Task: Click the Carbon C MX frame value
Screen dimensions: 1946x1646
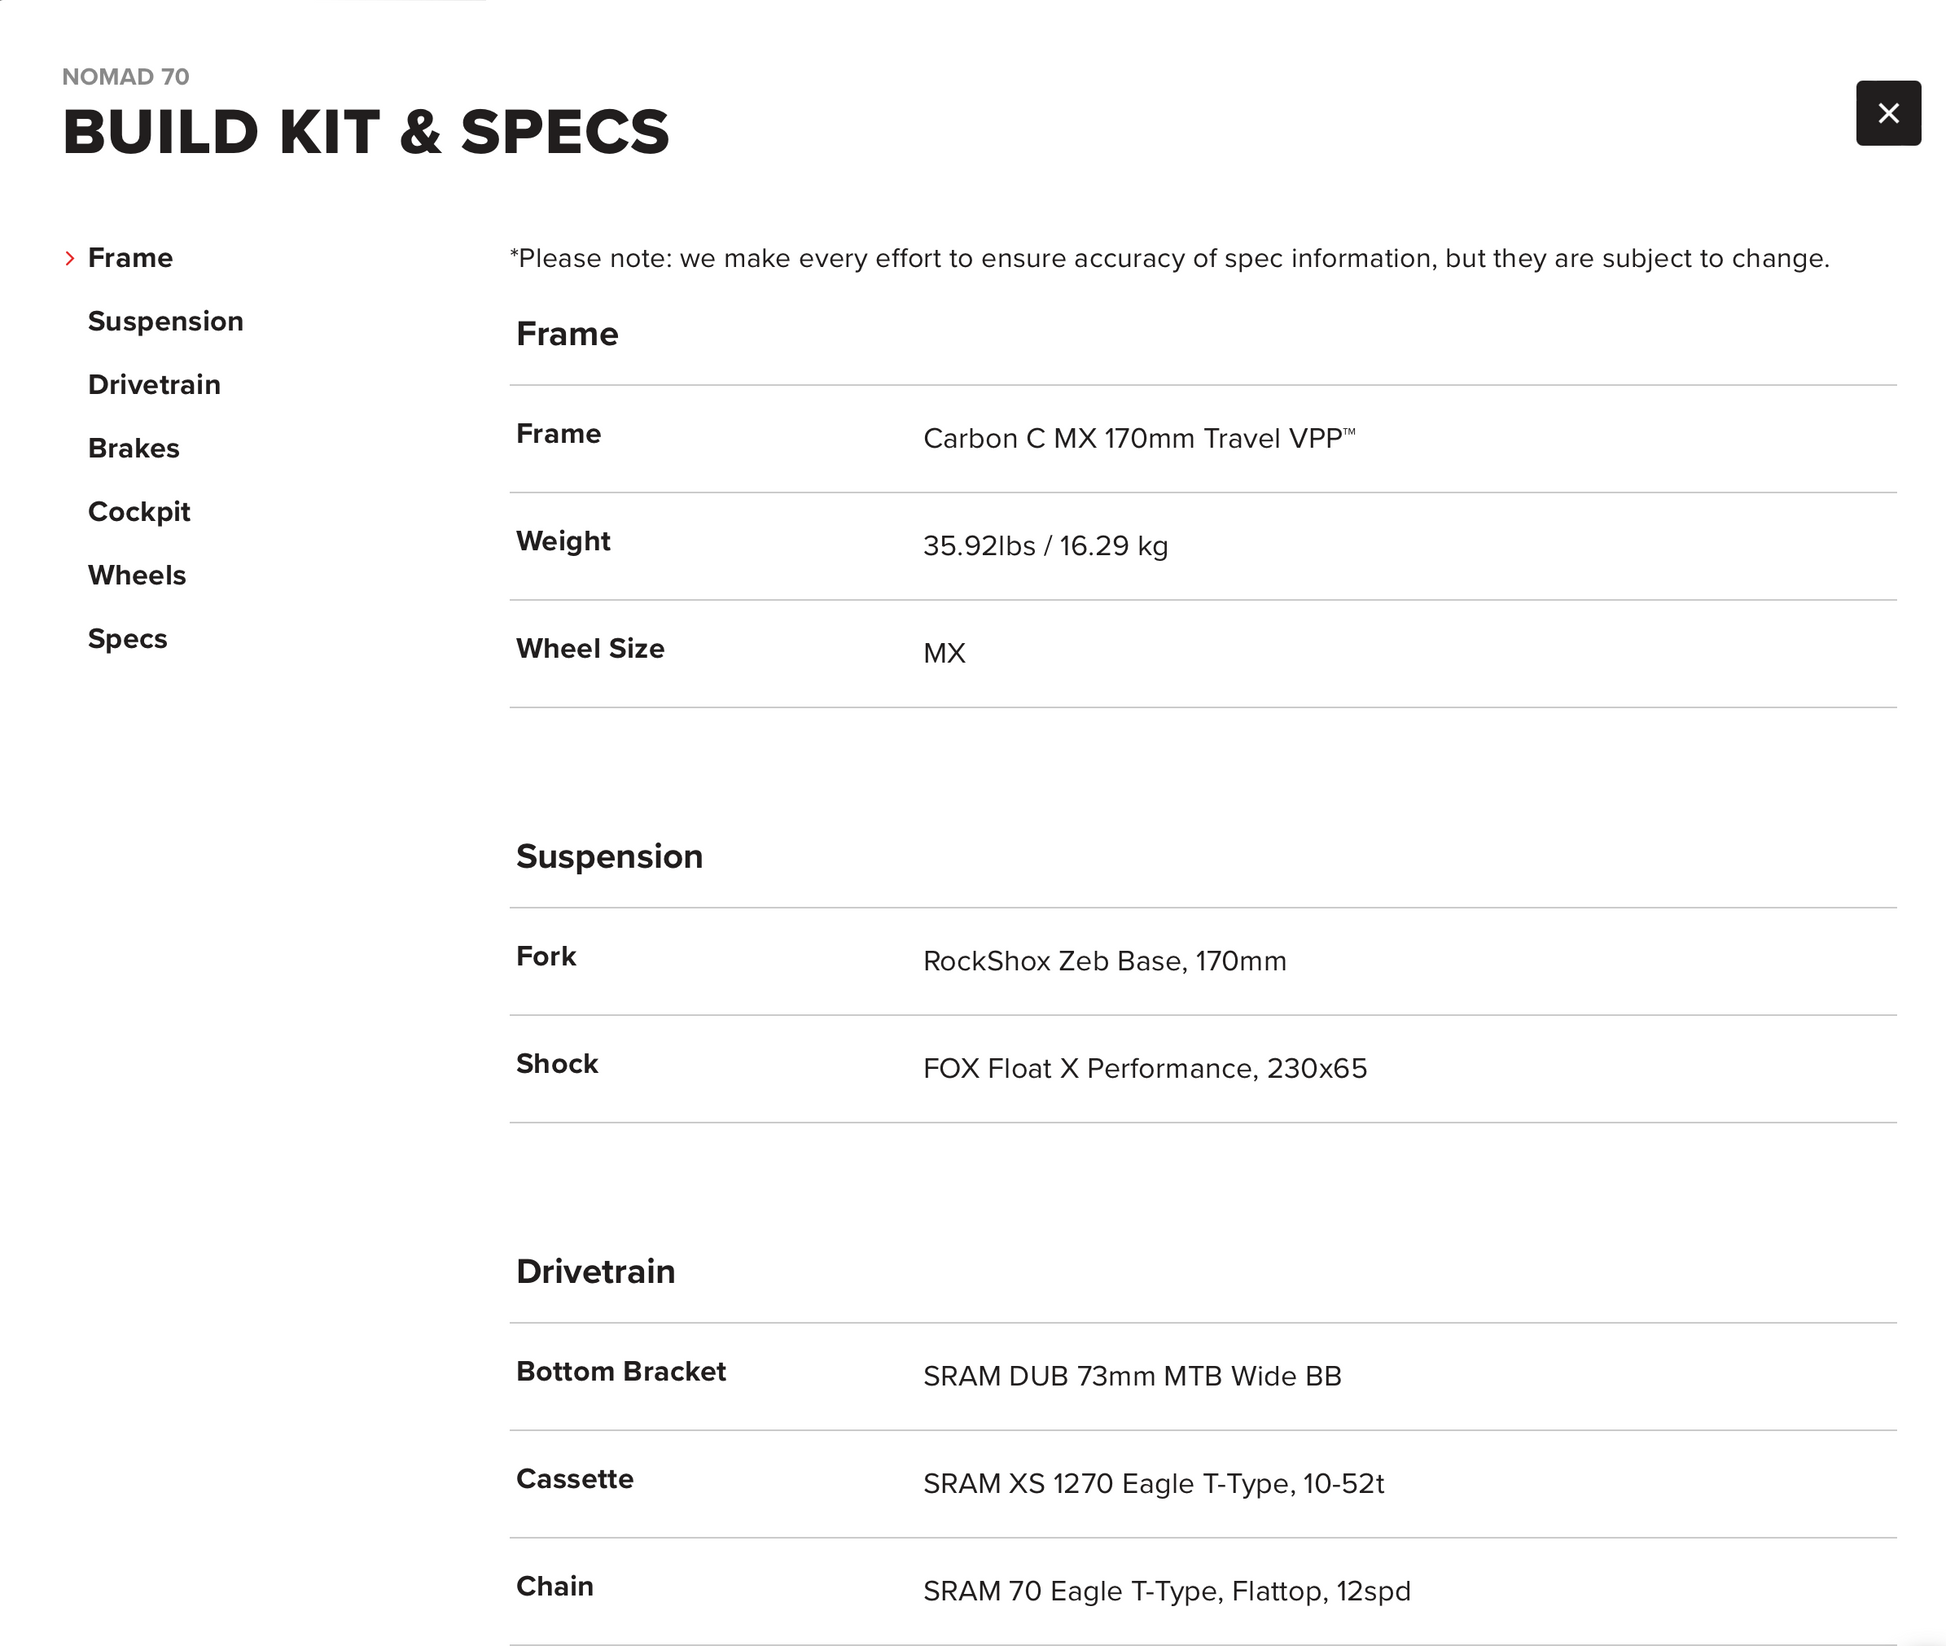Action: (x=1138, y=439)
